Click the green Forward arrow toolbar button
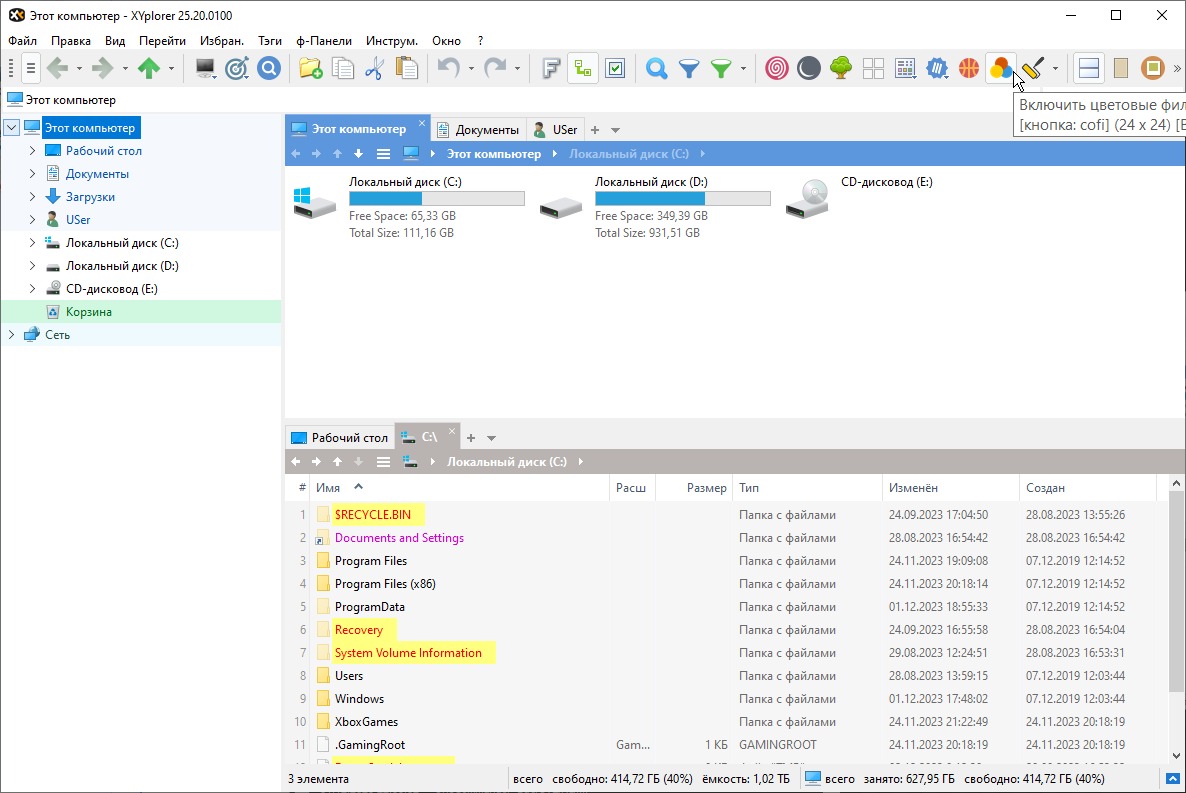This screenshot has width=1186, height=793. click(x=103, y=68)
